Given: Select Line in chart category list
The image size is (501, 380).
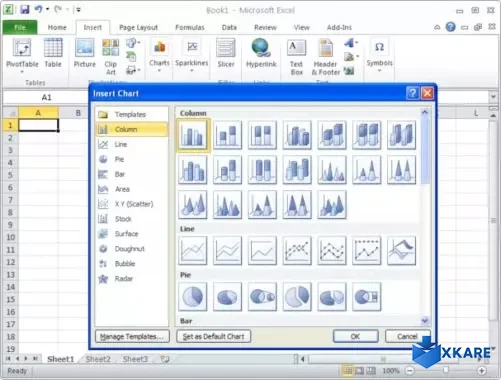Looking at the screenshot, I should tap(132, 144).
